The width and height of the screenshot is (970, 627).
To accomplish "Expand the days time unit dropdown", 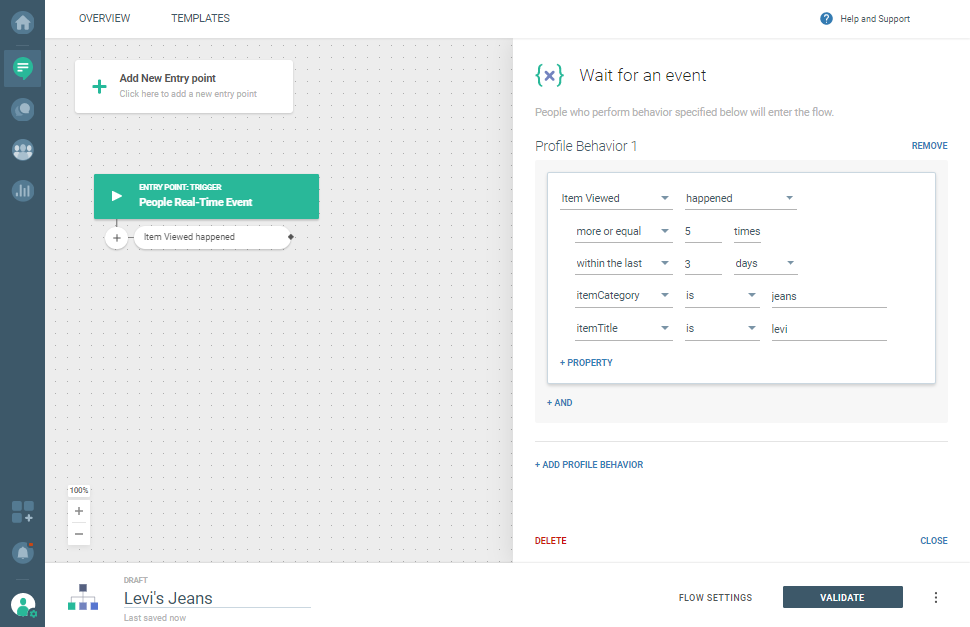I will [x=765, y=264].
